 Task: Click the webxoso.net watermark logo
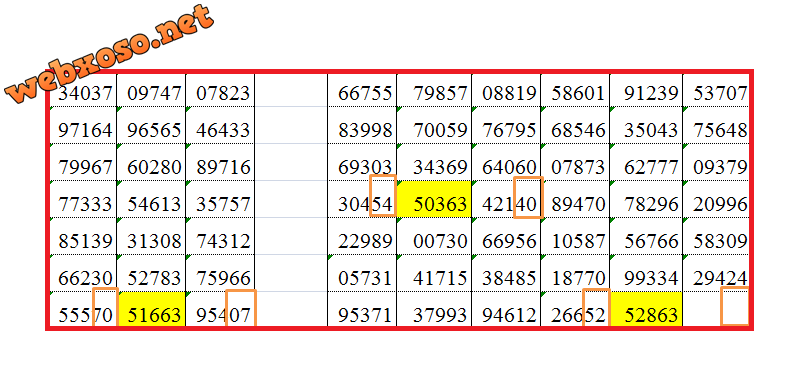[109, 54]
